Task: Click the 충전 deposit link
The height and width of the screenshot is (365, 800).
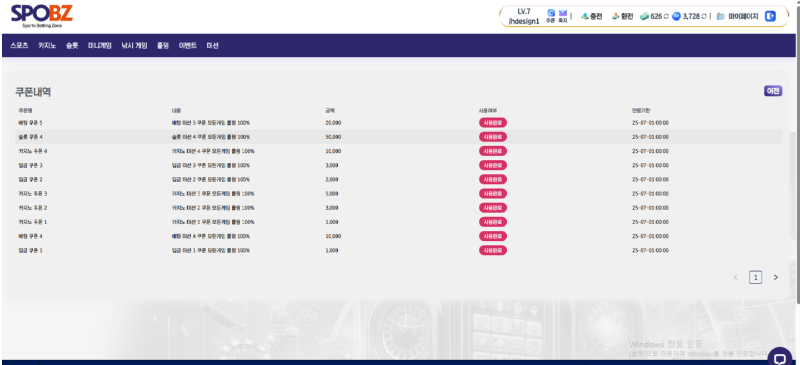Action: 592,16
